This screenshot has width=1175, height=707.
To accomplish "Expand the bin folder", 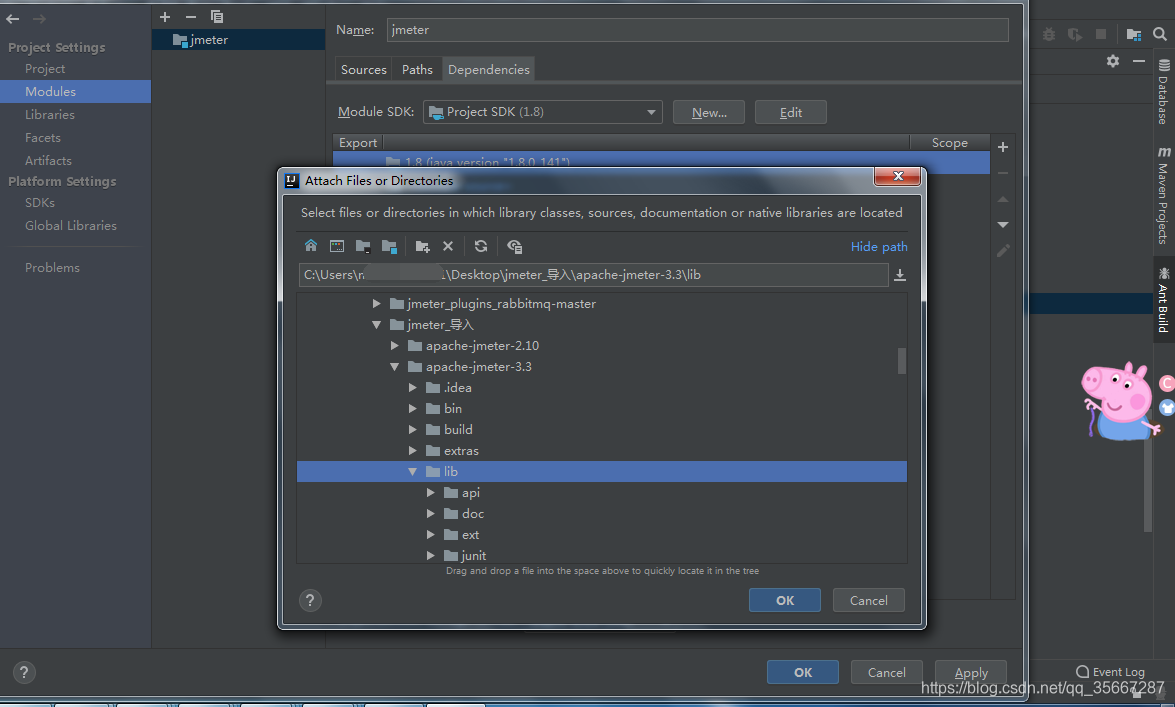I will 413,409.
